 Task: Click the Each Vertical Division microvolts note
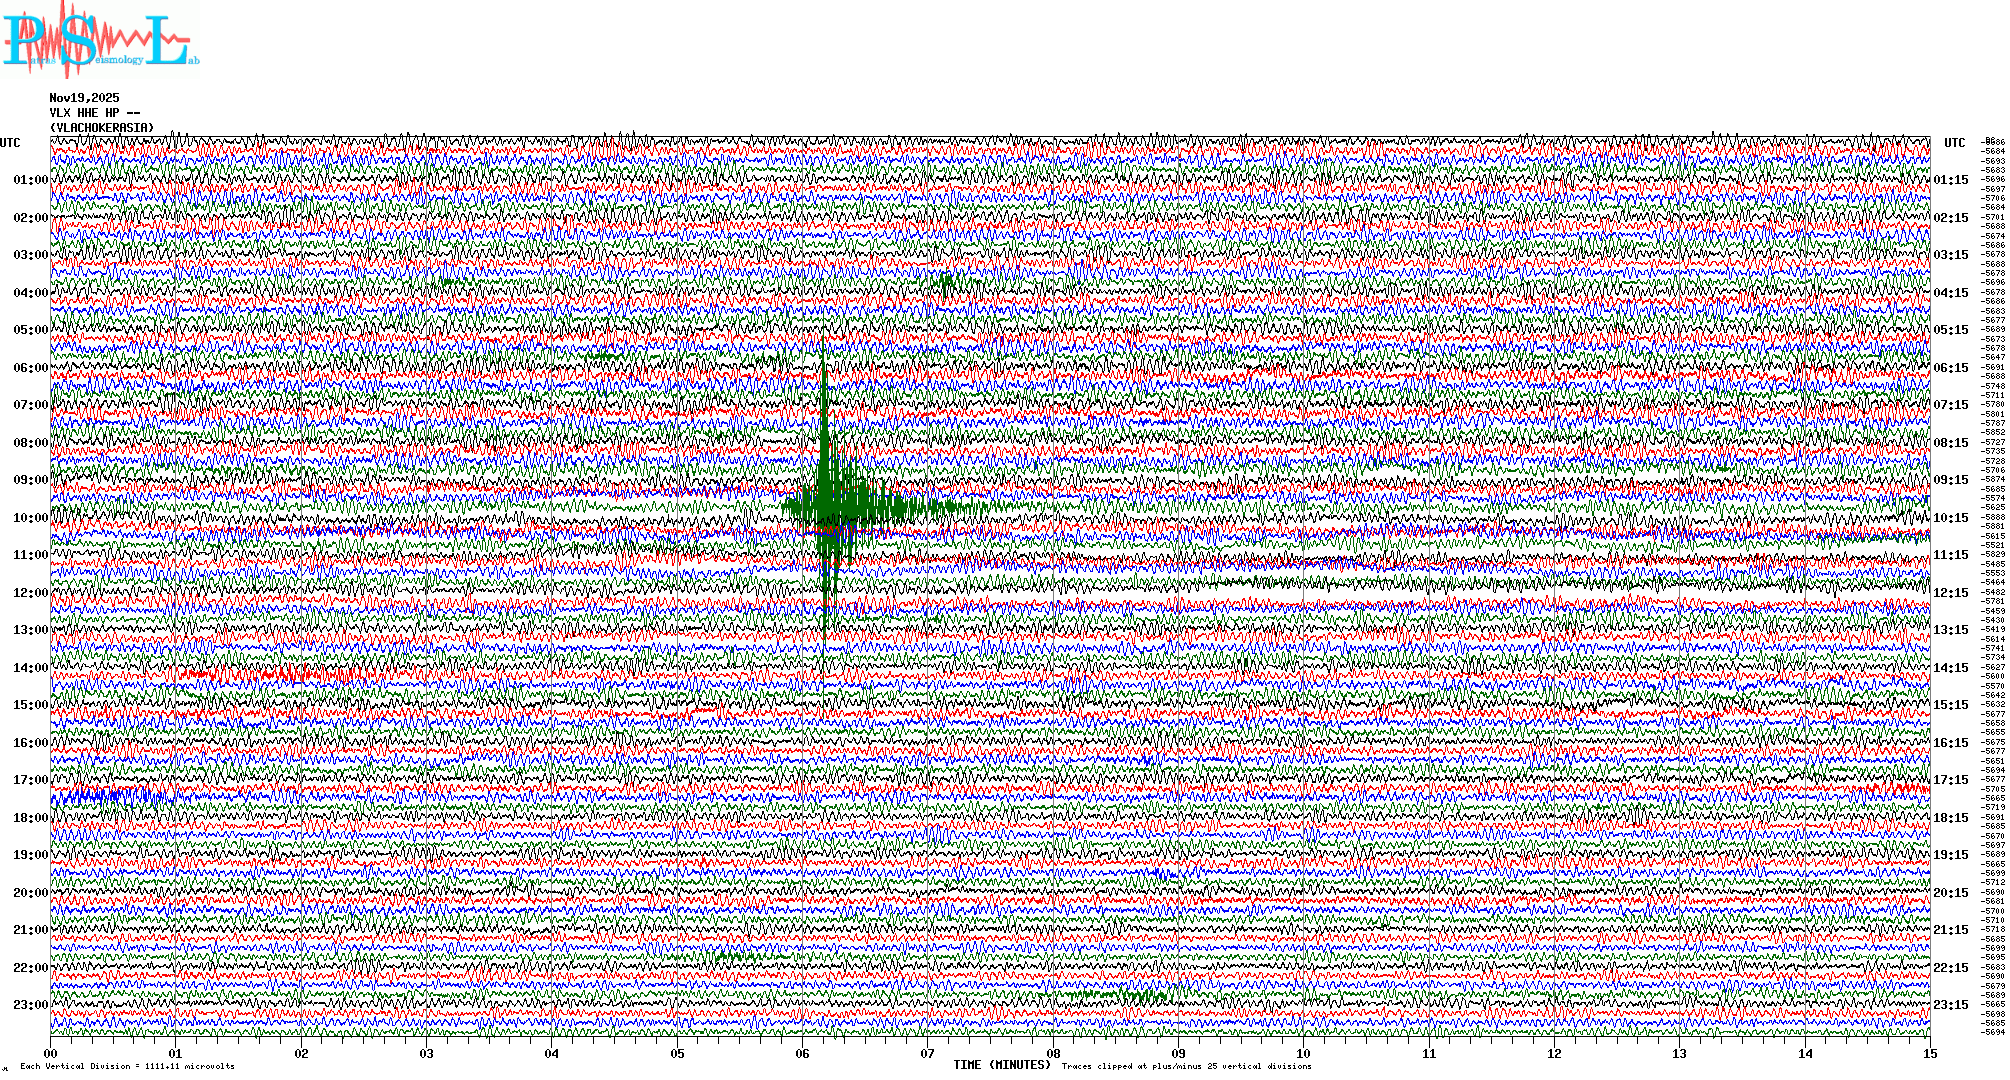127,1066
